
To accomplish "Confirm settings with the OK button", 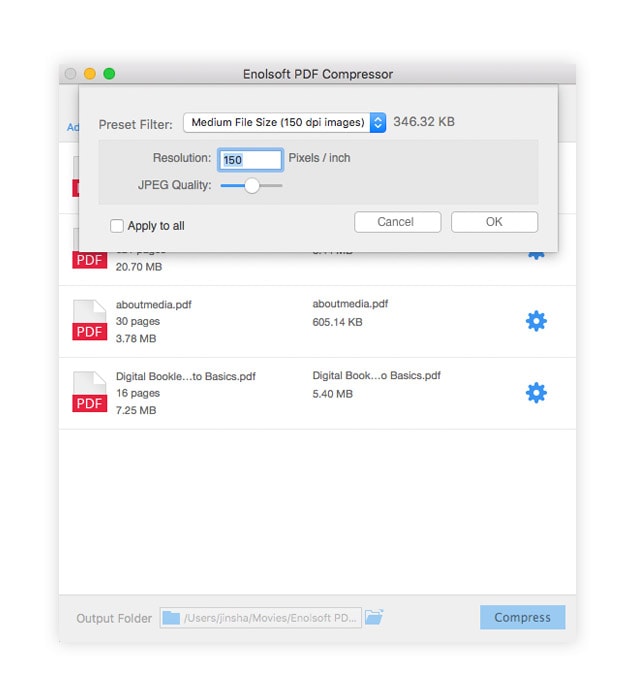I will (x=494, y=222).
